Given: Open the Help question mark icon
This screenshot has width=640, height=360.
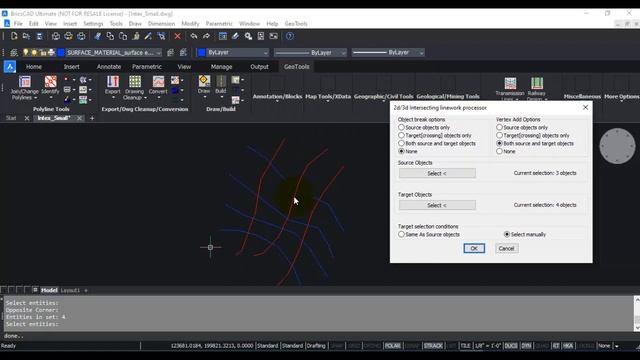Looking at the screenshot, I should [290, 36].
